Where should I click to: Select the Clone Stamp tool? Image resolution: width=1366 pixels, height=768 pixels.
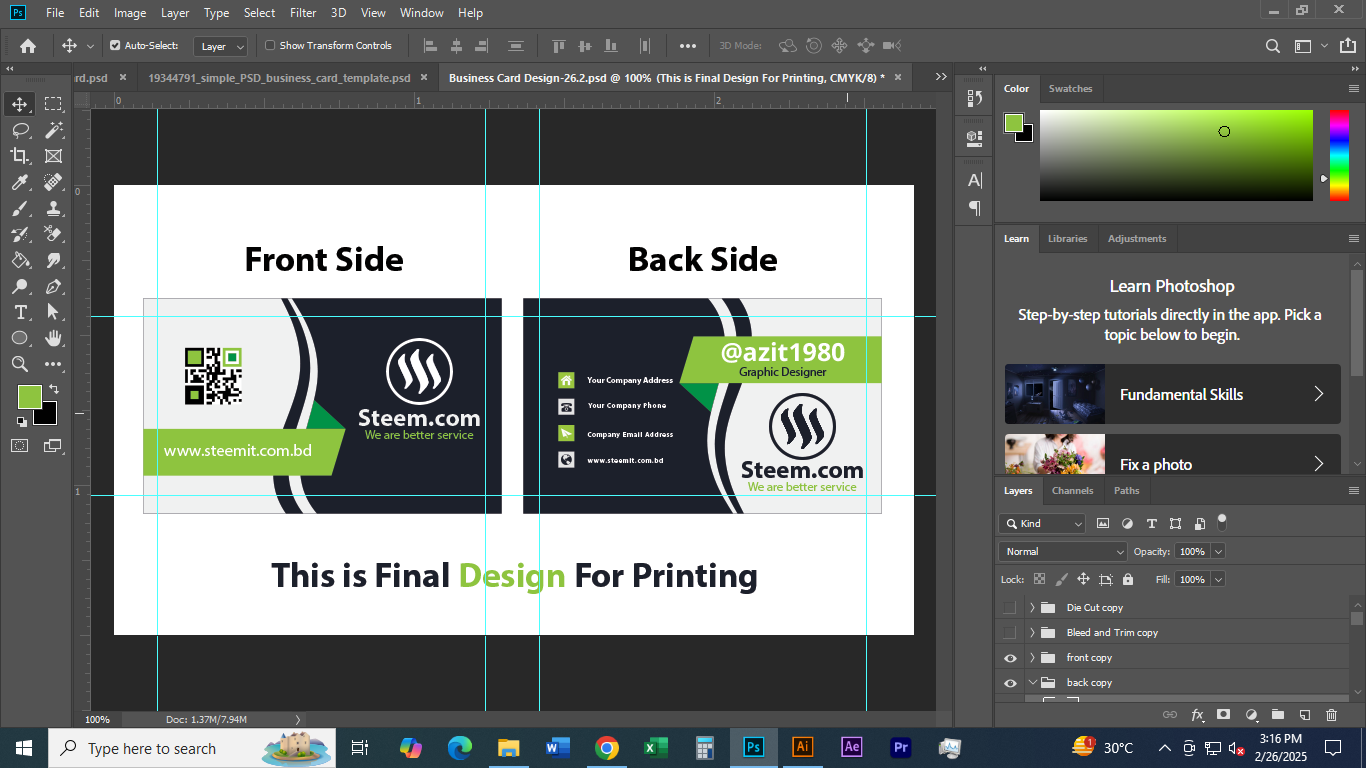[x=53, y=209]
